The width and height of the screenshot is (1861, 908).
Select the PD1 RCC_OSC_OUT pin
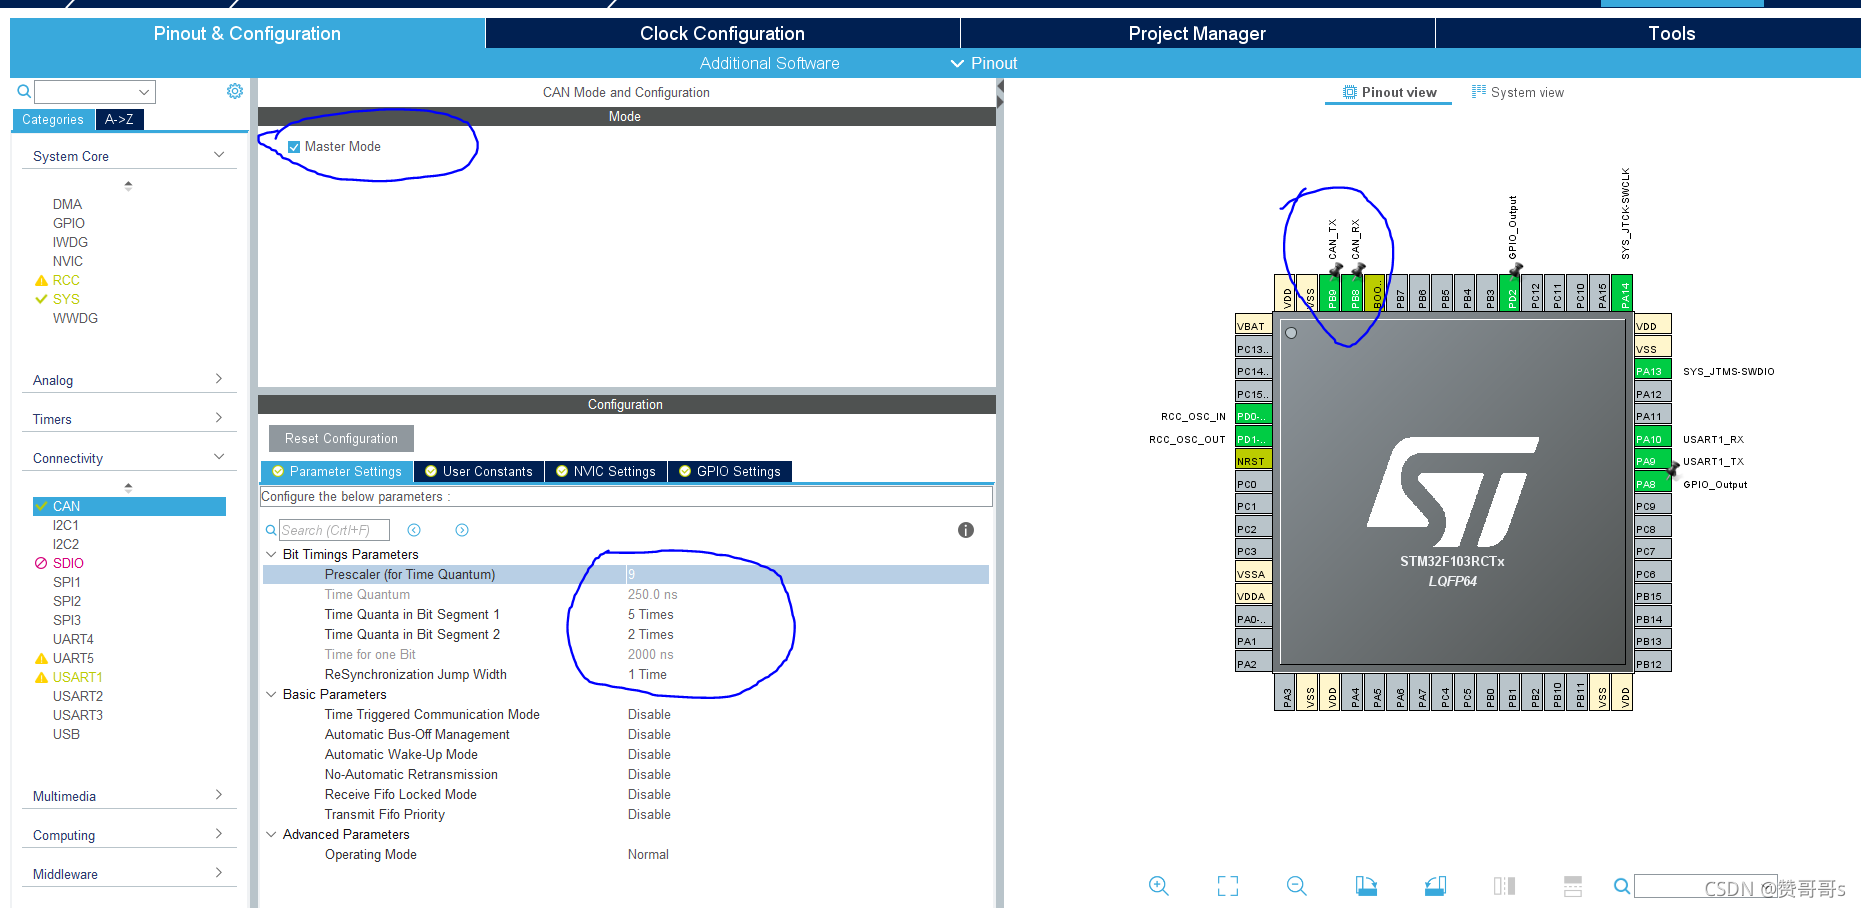point(1254,438)
